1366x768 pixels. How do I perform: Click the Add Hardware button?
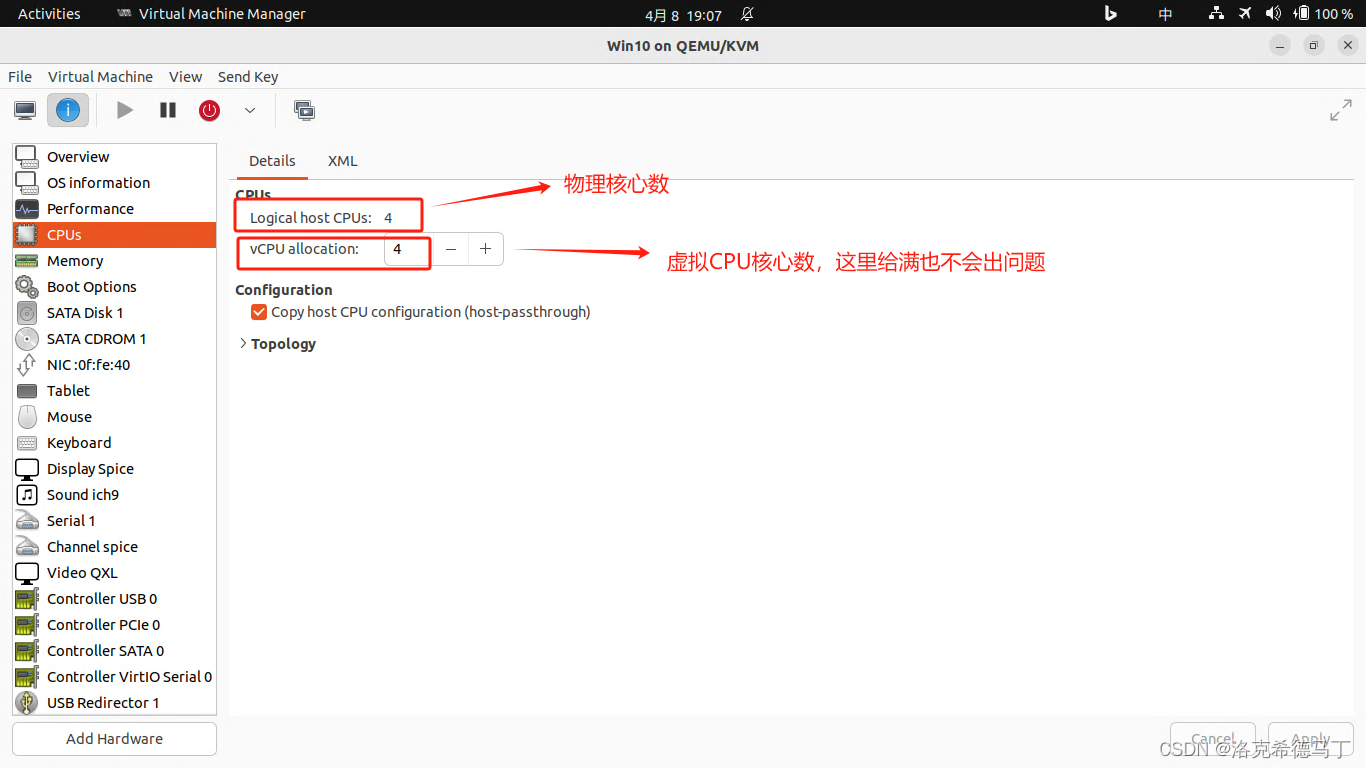[x=114, y=739]
